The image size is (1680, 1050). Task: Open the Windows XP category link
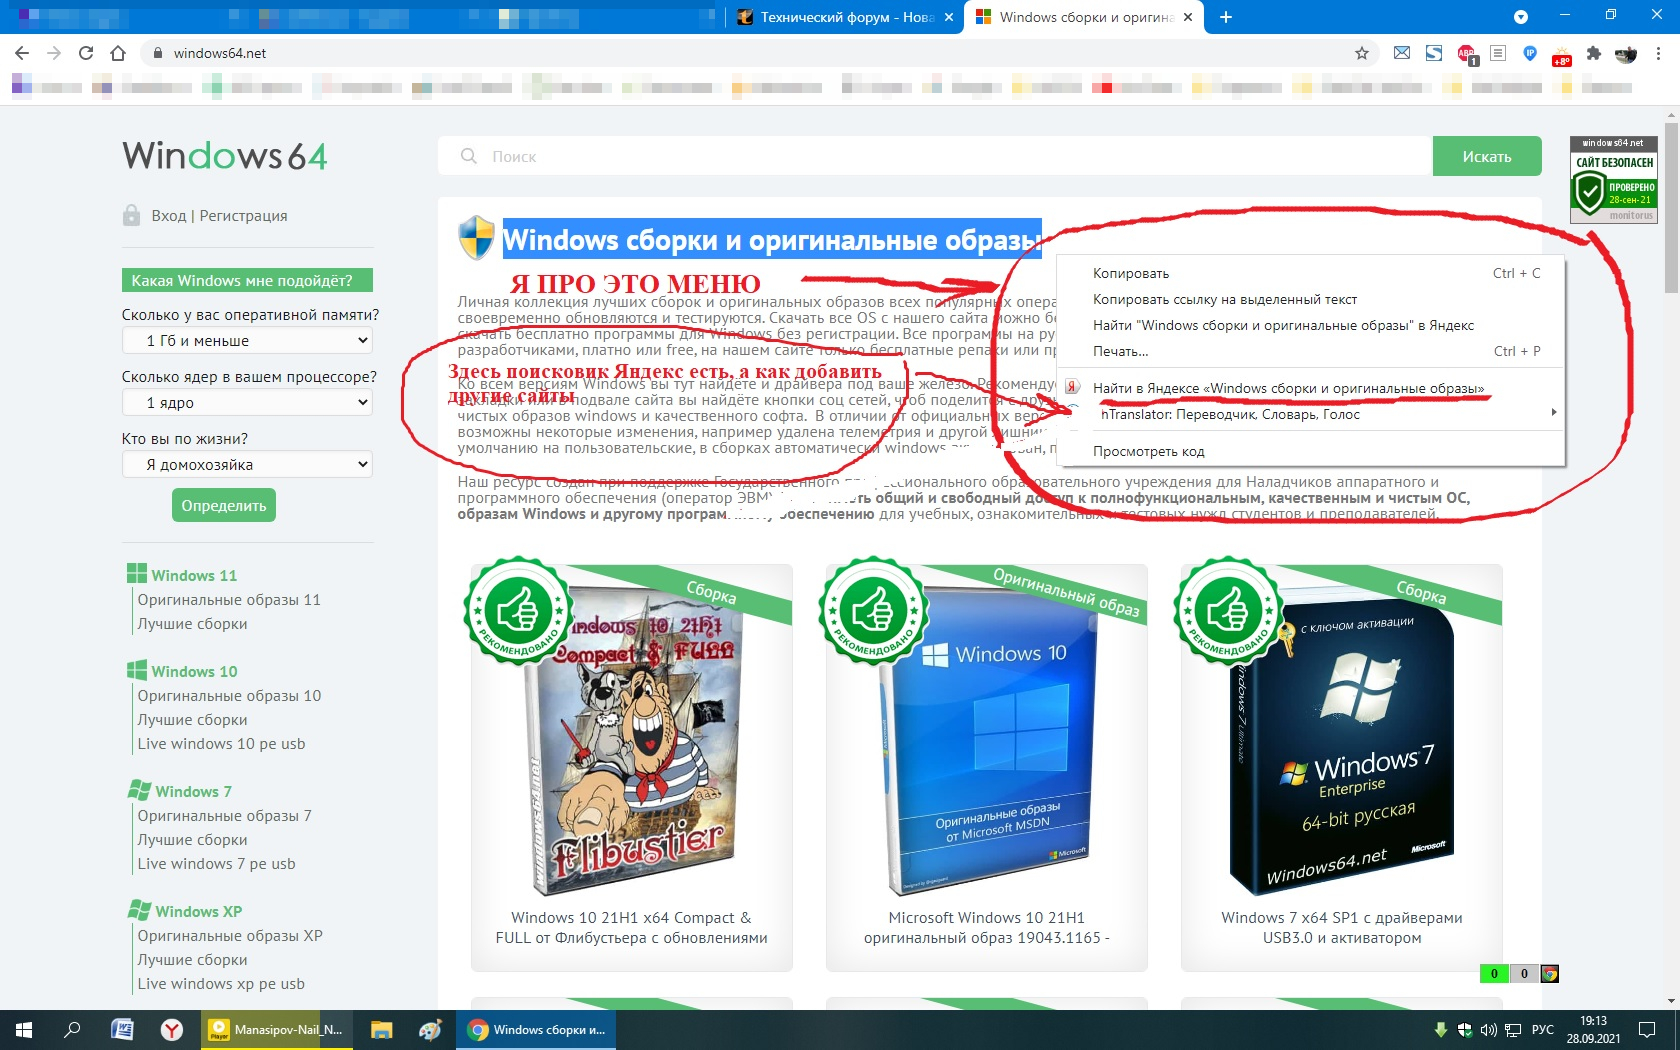(x=198, y=912)
